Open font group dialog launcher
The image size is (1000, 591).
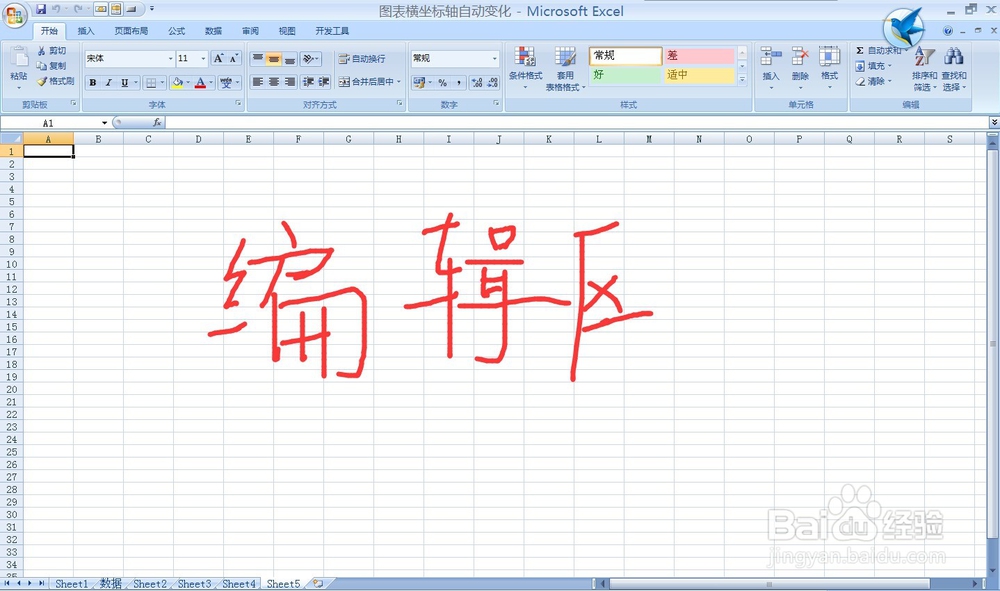[x=238, y=103]
